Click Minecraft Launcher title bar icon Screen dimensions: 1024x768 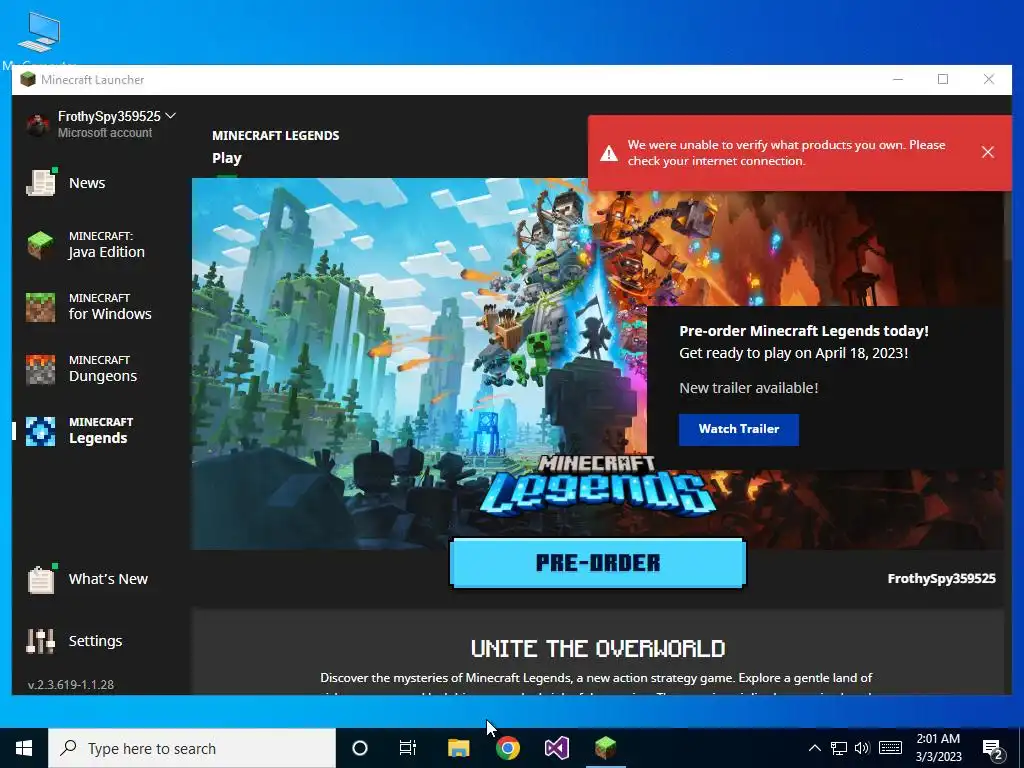pyautogui.click(x=27, y=80)
